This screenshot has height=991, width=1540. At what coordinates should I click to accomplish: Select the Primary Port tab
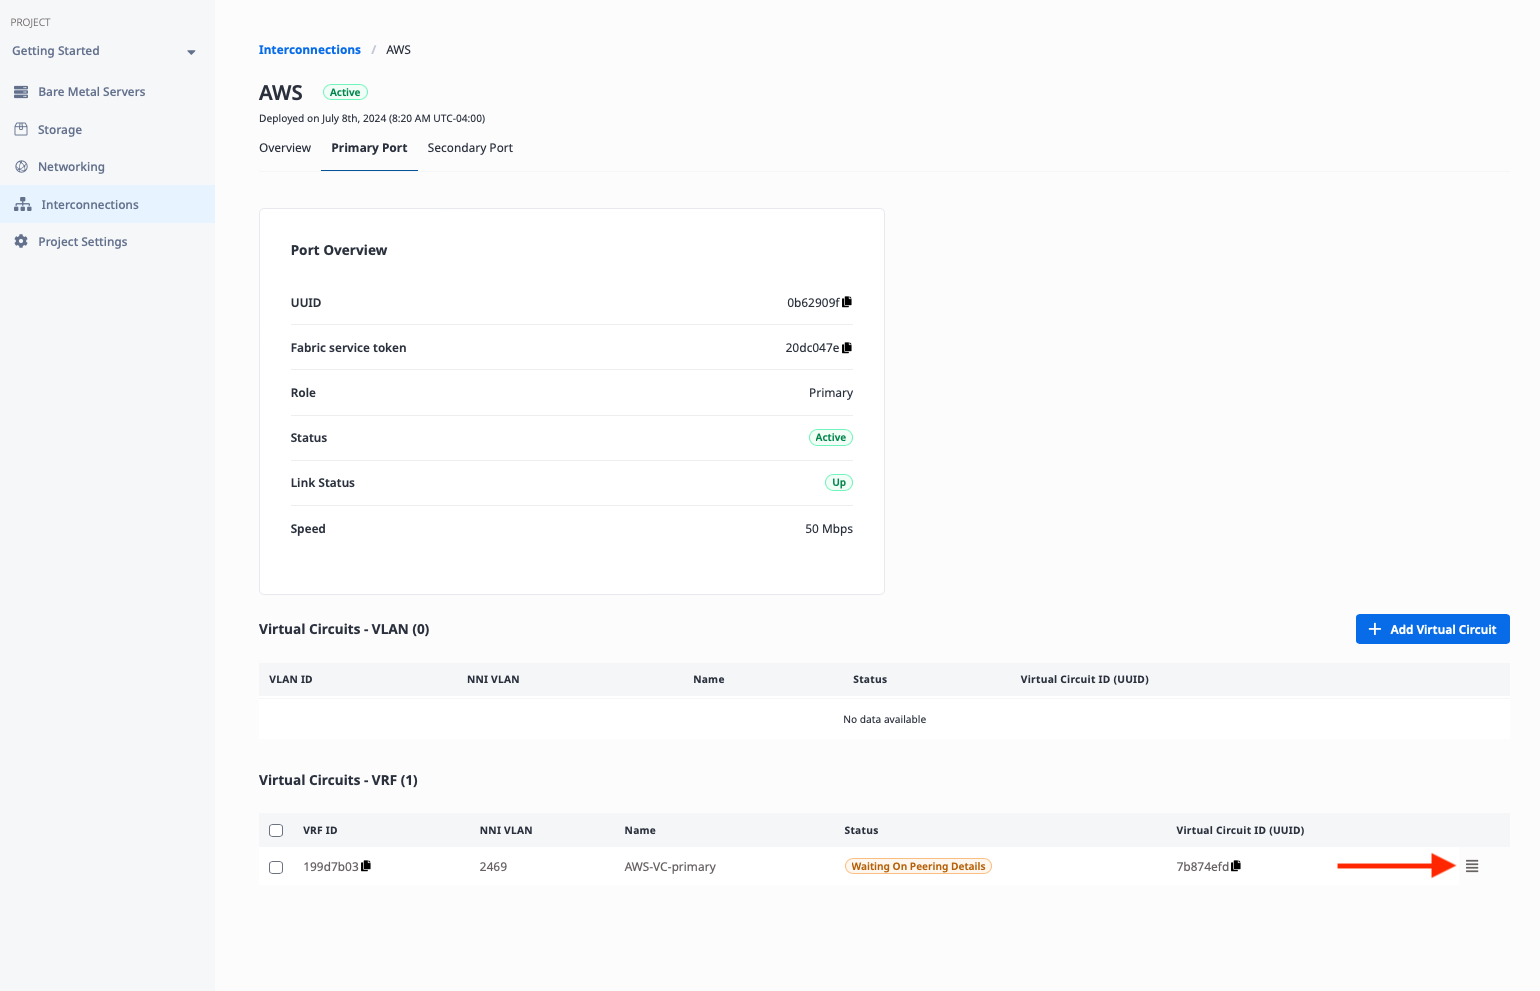click(x=369, y=148)
